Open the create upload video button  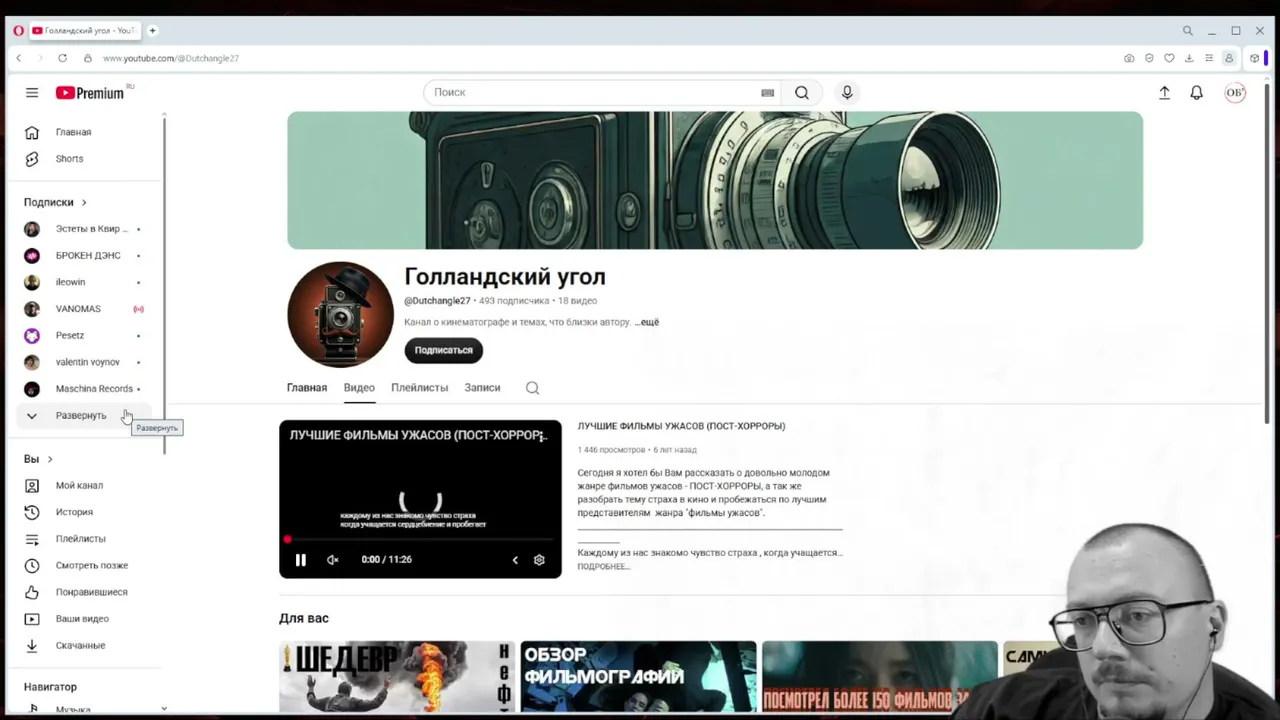tap(1164, 93)
